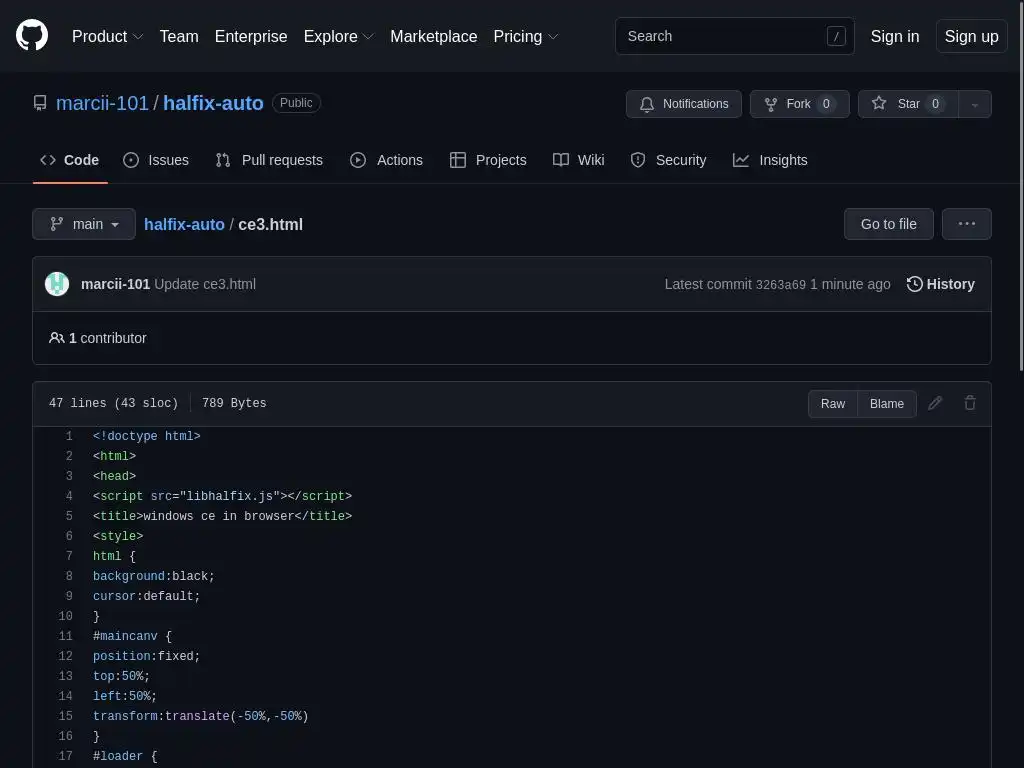Open the Insights tab
Viewport: 1024px width, 768px height.
pyautogui.click(x=770, y=160)
